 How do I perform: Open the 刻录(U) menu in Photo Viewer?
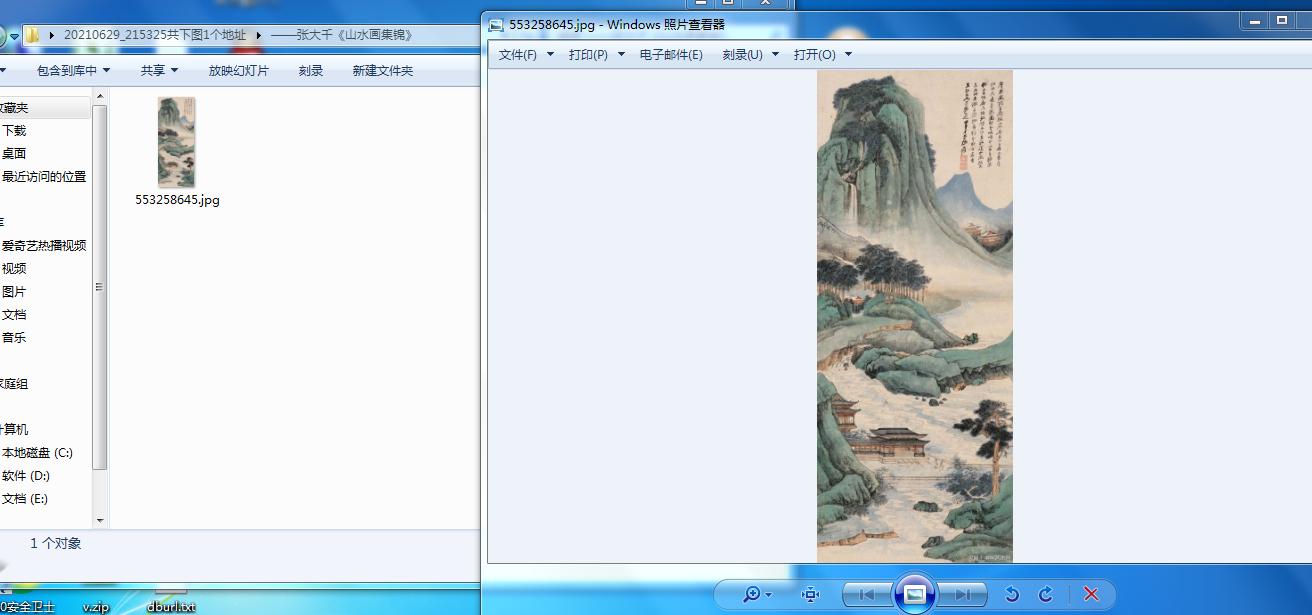click(743, 55)
